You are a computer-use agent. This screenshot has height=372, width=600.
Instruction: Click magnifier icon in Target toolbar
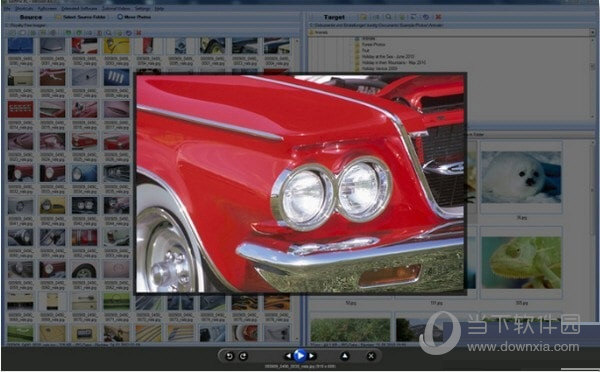click(x=388, y=17)
